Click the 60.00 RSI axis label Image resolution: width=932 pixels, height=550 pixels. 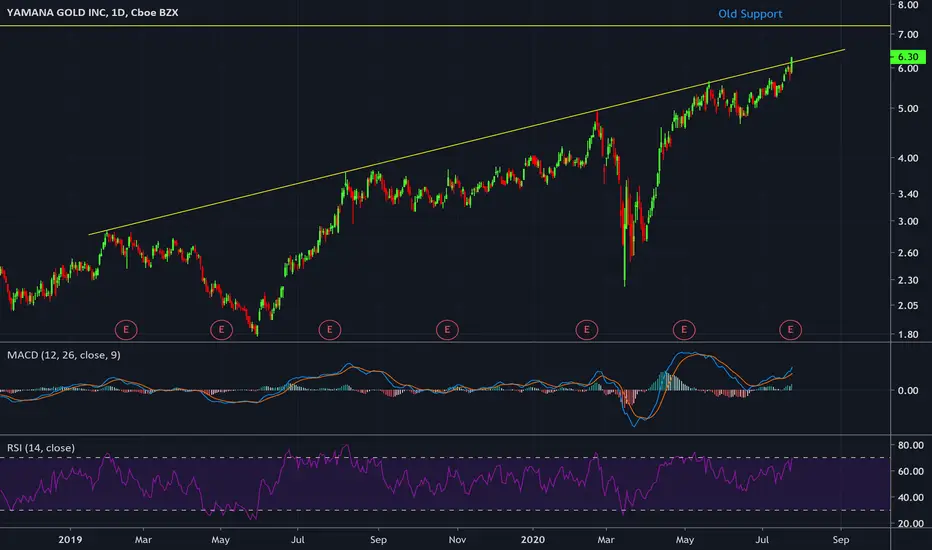pyautogui.click(x=911, y=472)
